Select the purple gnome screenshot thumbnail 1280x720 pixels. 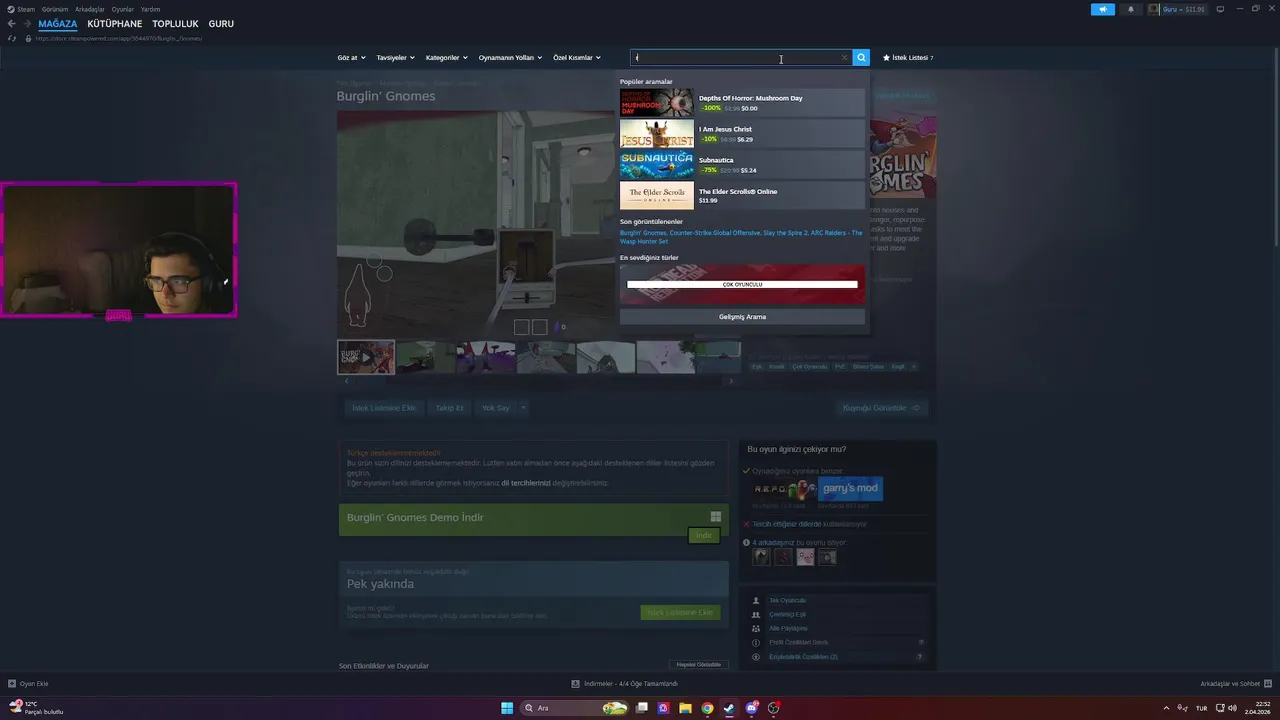(486, 357)
